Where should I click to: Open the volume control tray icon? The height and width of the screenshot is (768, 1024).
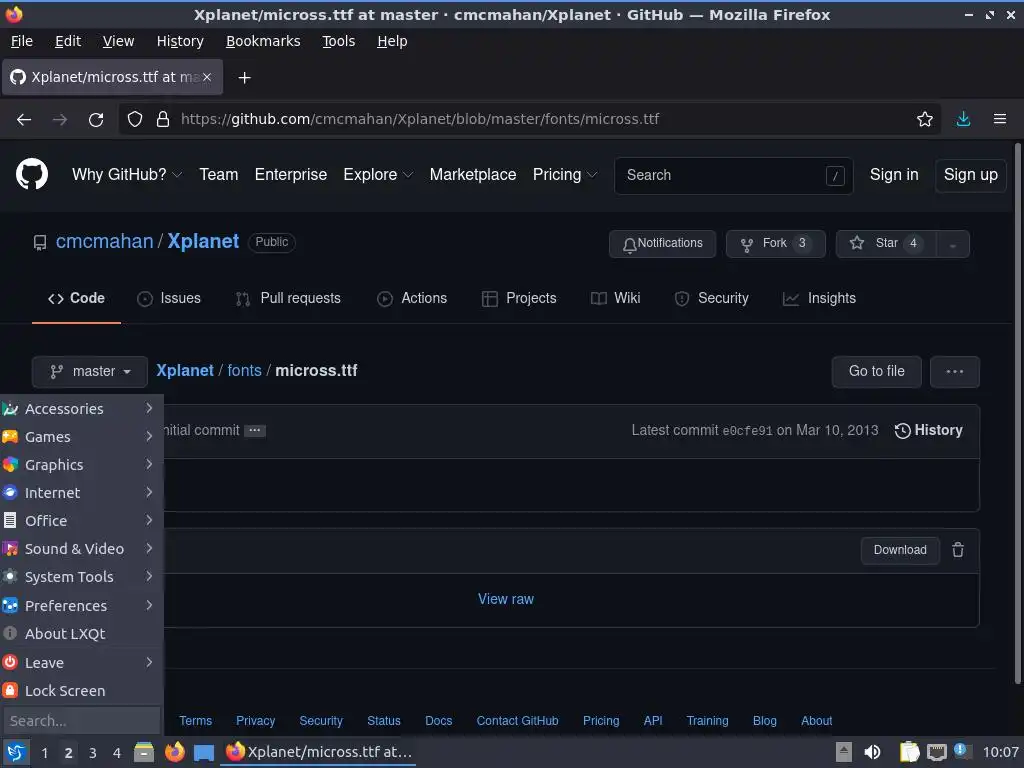(x=872, y=752)
